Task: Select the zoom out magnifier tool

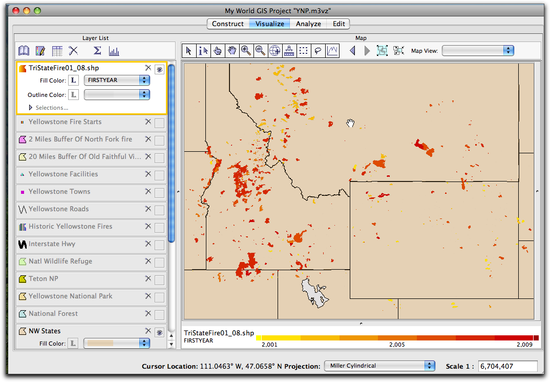Action: pos(260,51)
